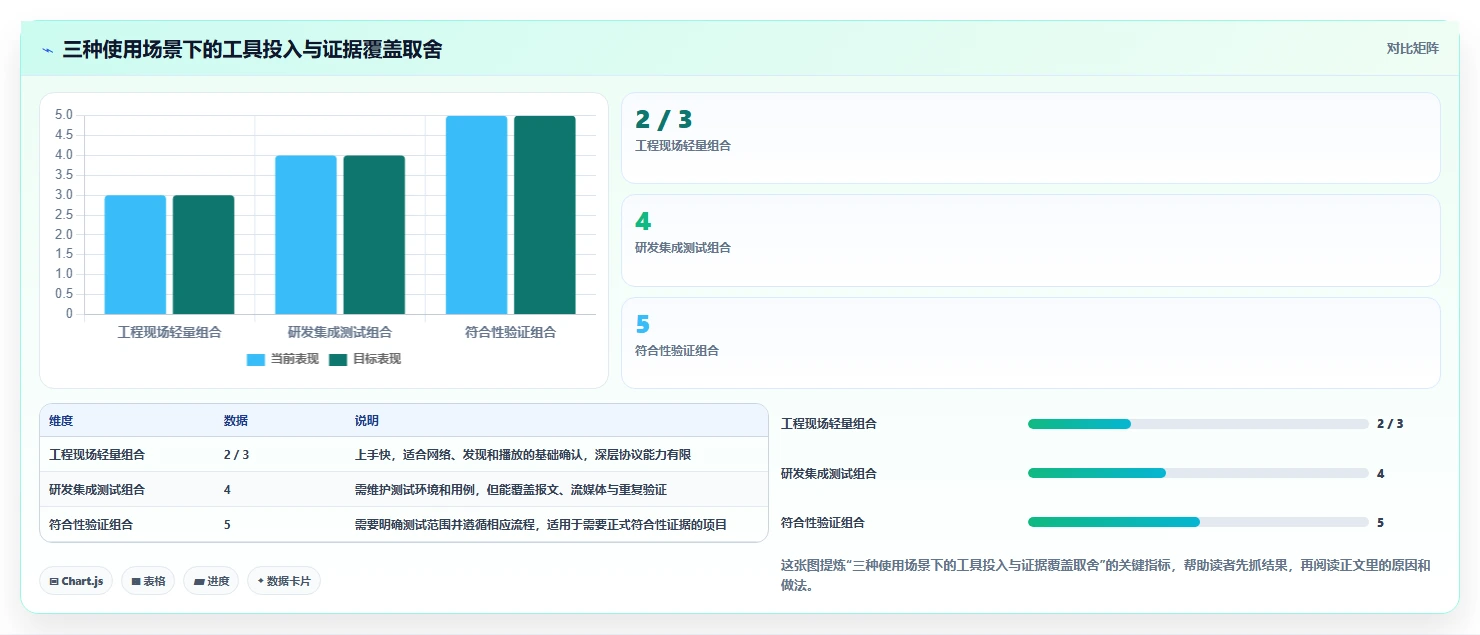Click the '2 / 3' value in the table
1480x635 pixels.
[x=236, y=455]
